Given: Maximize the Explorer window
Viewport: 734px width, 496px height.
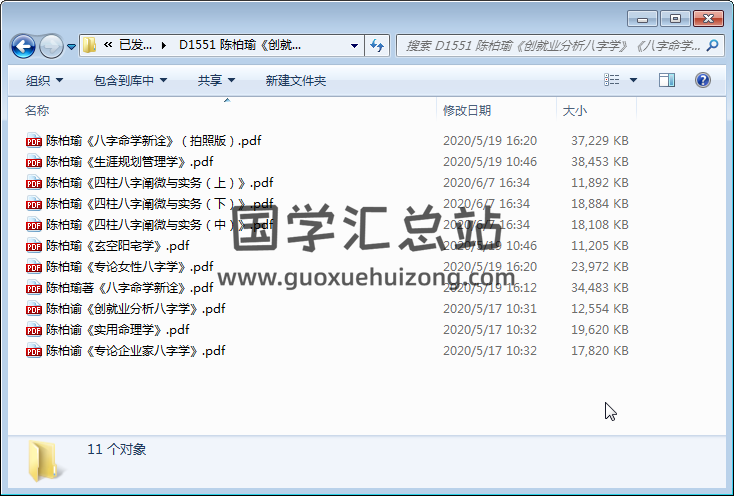Looking at the screenshot, I should click(x=675, y=19).
